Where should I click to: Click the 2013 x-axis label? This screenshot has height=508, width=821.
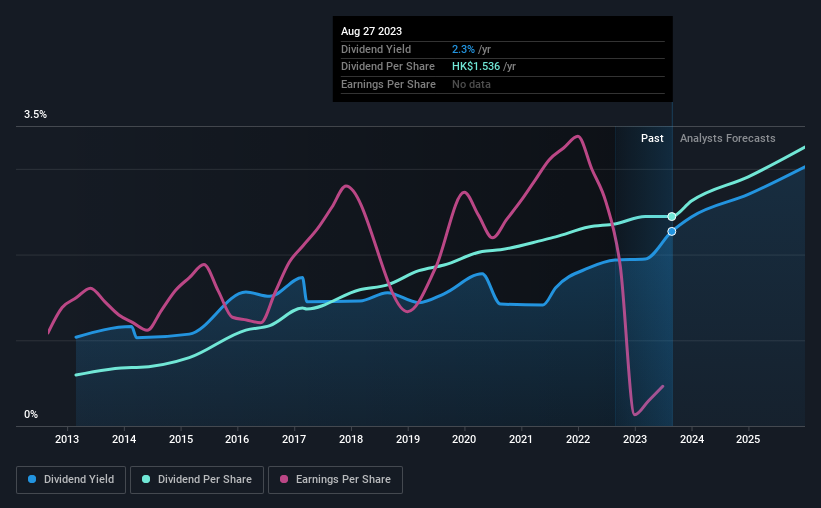point(67,439)
